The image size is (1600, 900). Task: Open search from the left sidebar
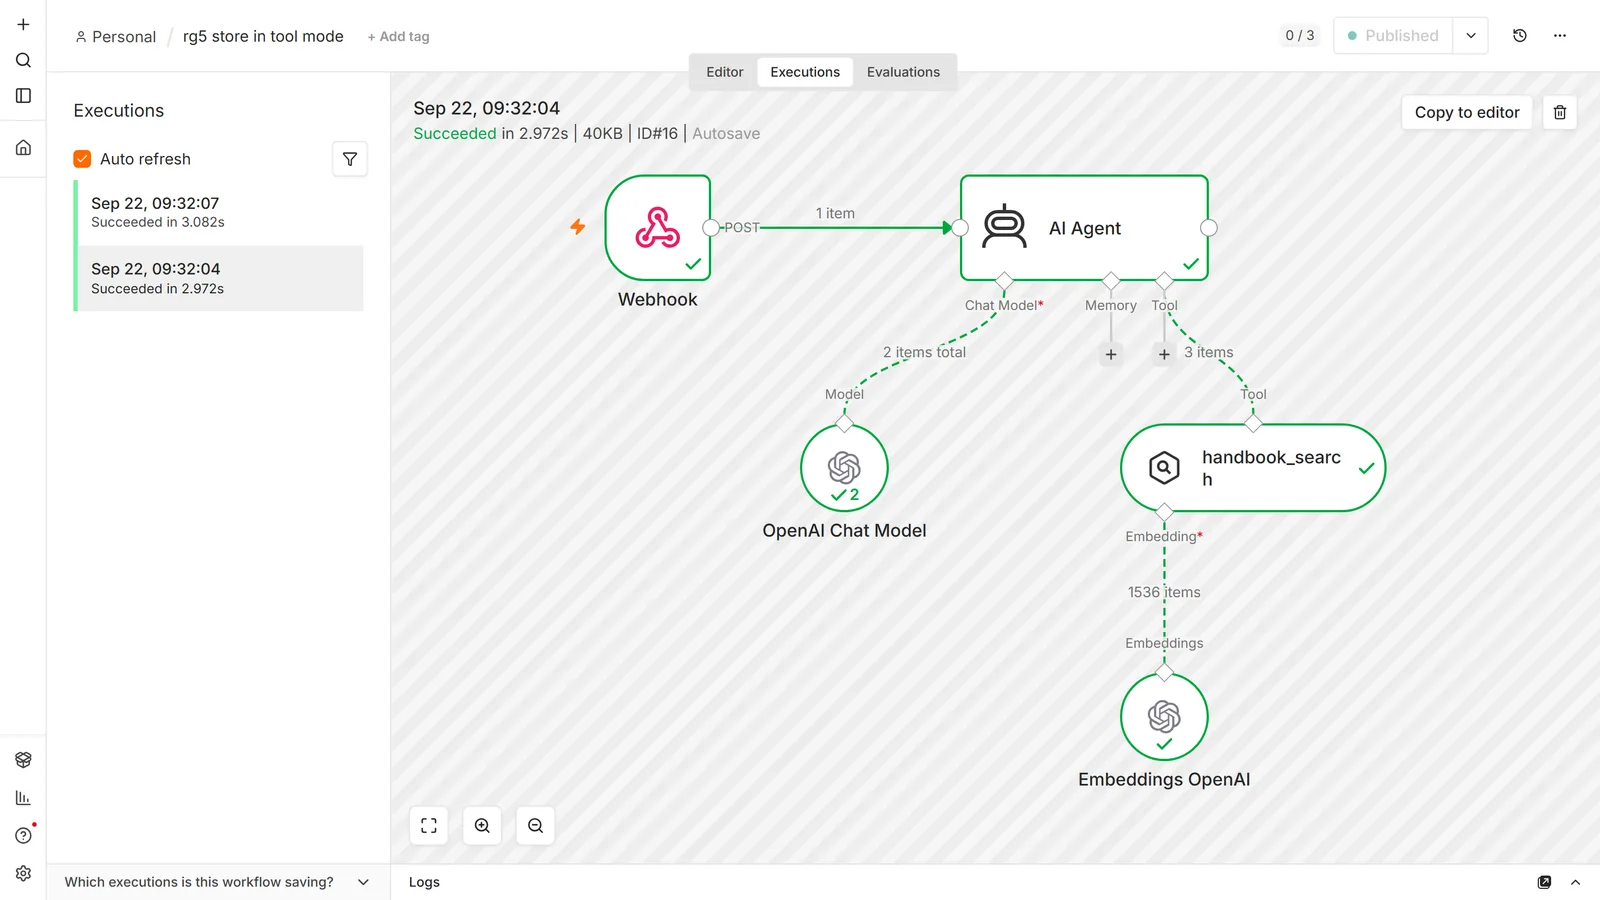tap(23, 60)
